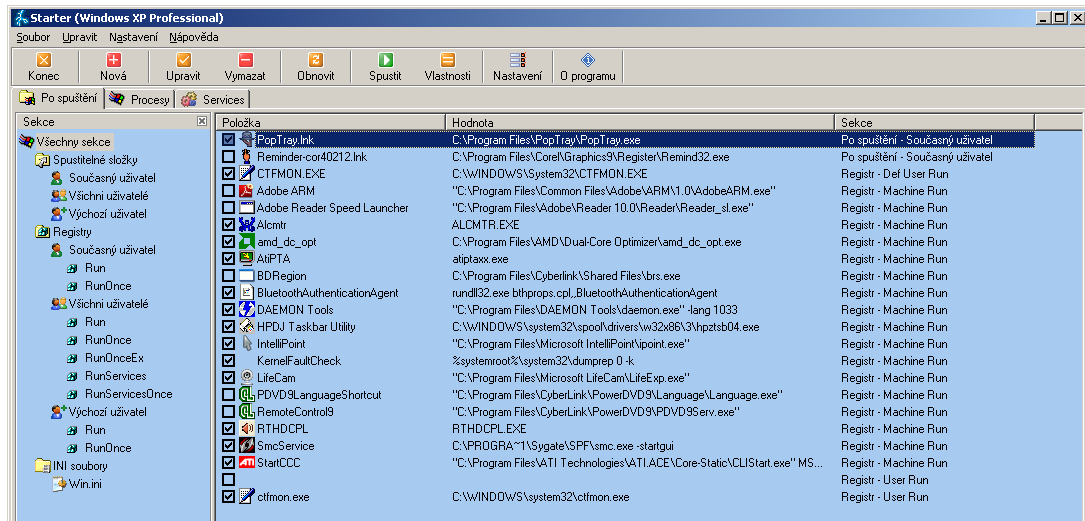This screenshot has height=521, width=1085.
Task: Click the Konec toolbar icon
Action: [44, 60]
